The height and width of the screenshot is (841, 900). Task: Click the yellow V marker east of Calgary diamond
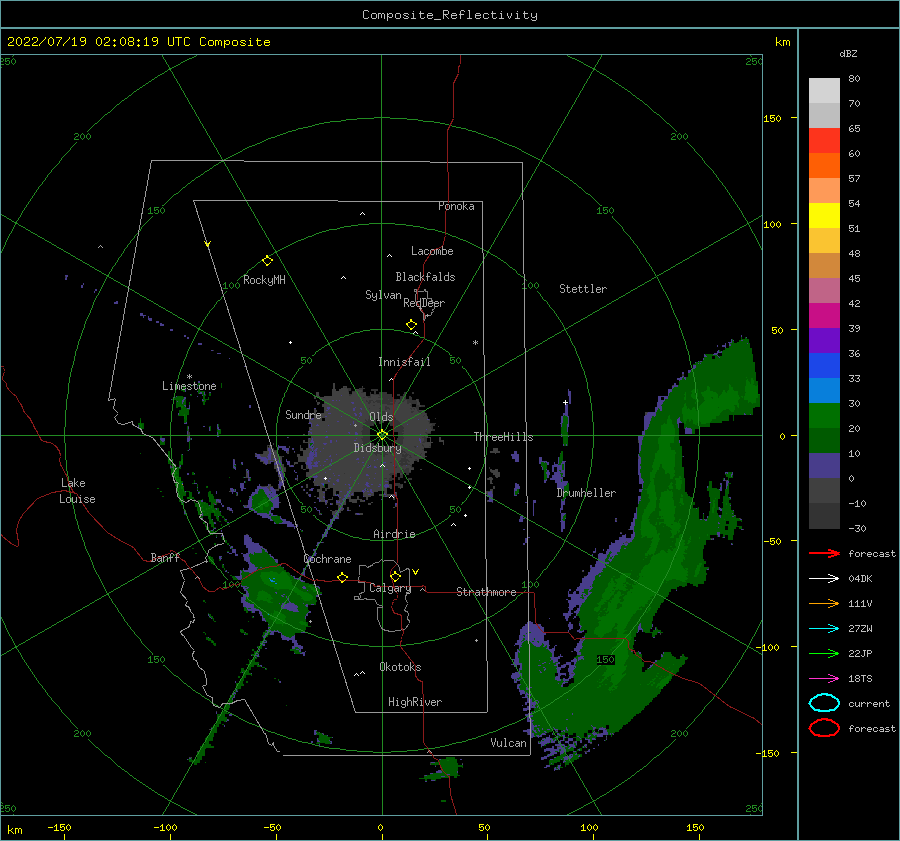(x=416, y=572)
